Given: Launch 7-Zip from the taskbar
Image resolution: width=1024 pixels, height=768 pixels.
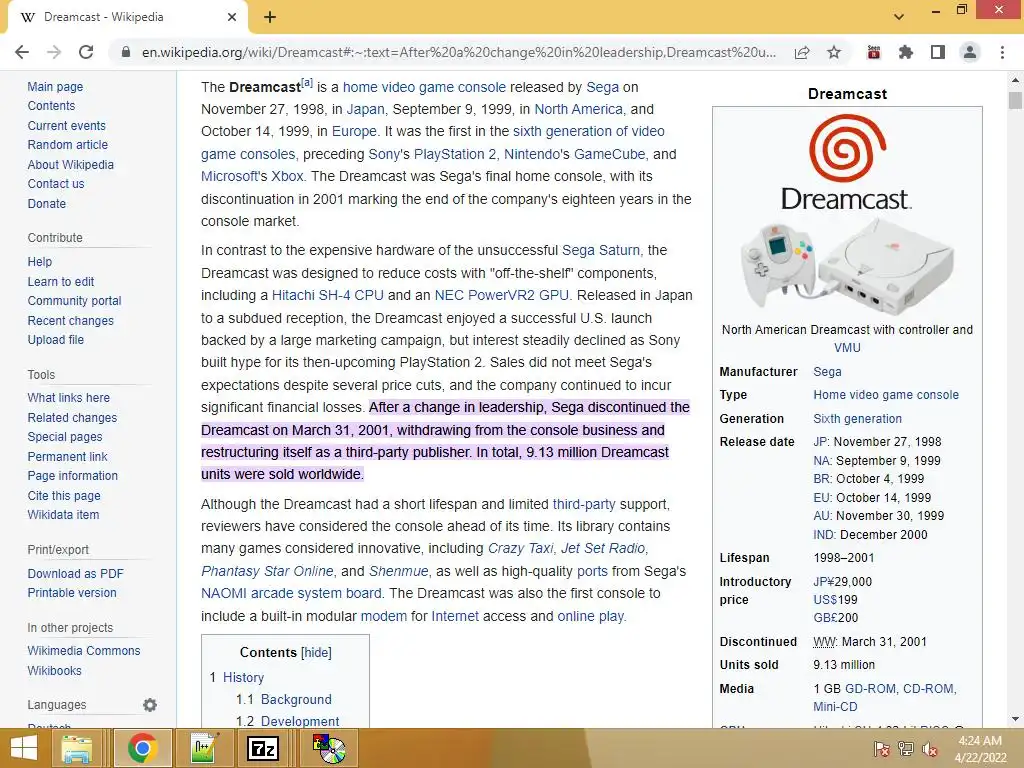Looking at the screenshot, I should (x=263, y=748).
